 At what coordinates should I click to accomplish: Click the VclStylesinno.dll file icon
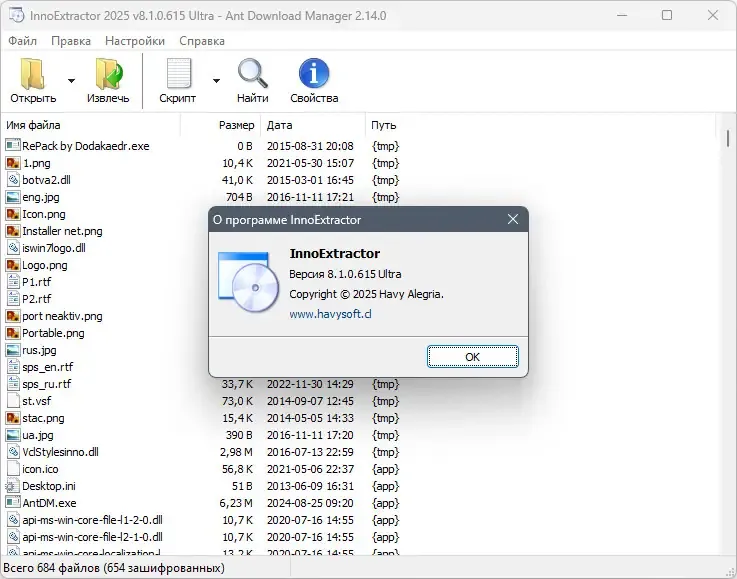[x=13, y=452]
